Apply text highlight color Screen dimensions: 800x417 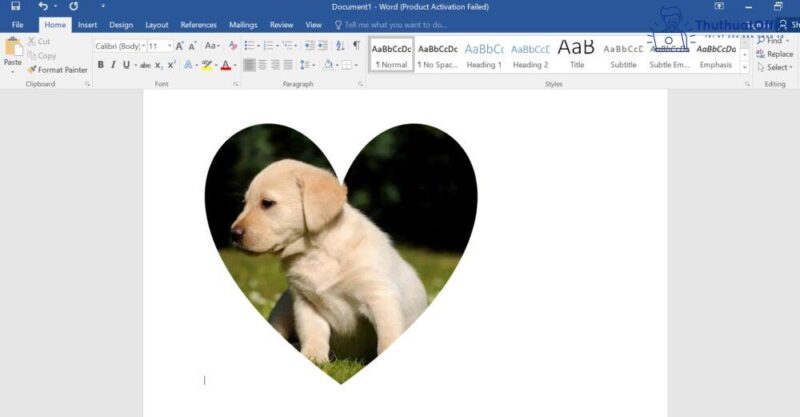click(207, 65)
